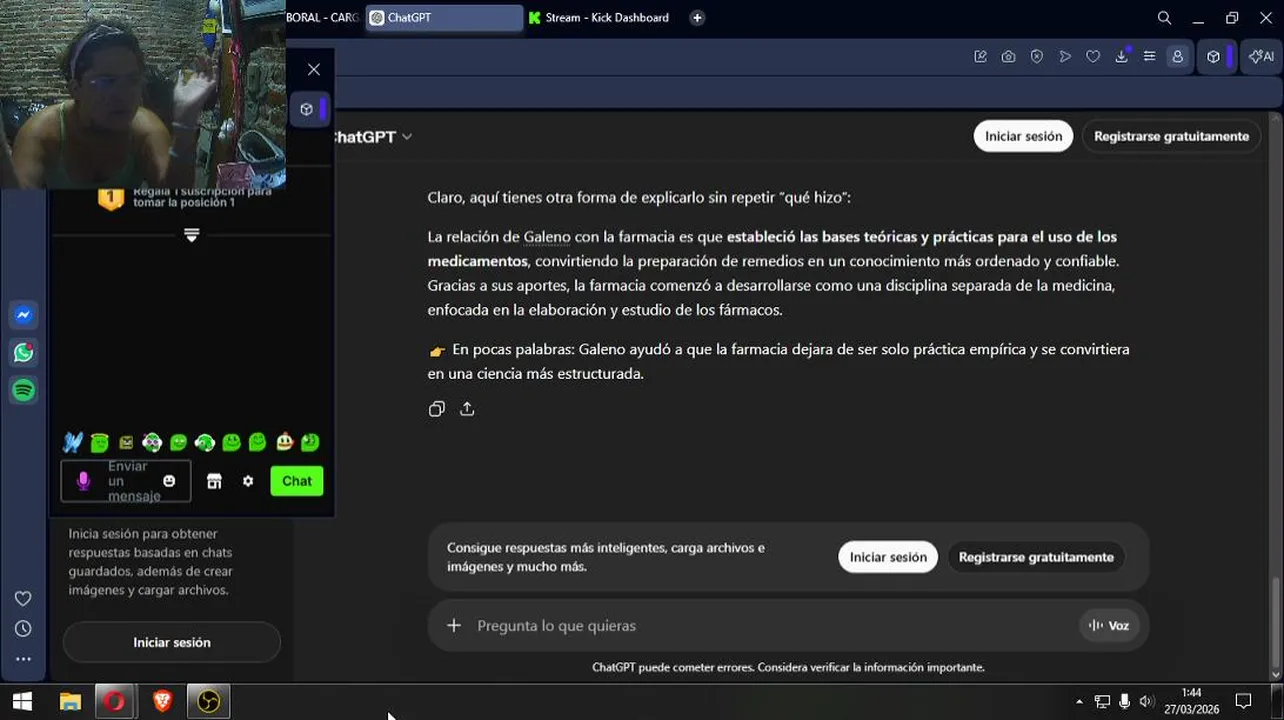Open OBS Studio from the taskbar
Viewport: 1284px width, 720px height.
(x=208, y=702)
